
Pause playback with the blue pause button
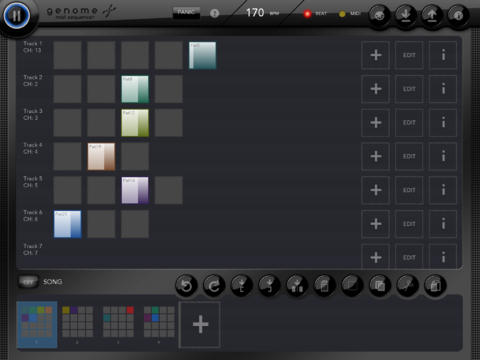tap(16, 15)
